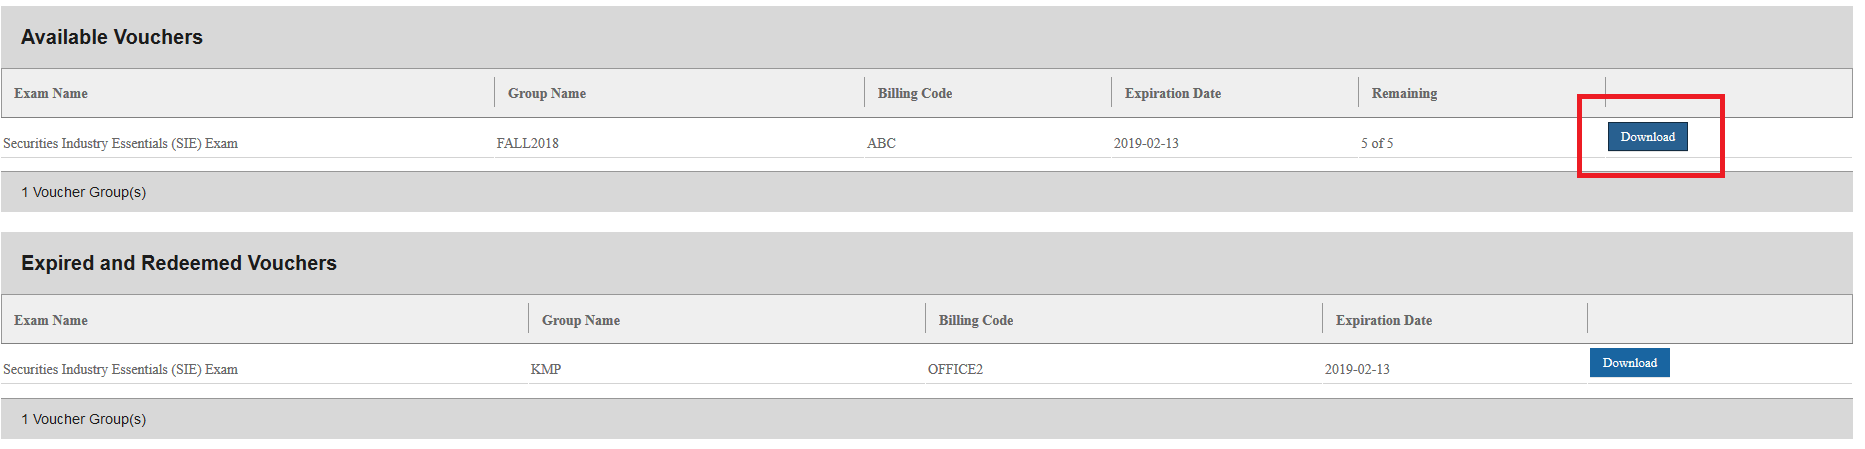Download the expired KMP voucher group
Viewport: 1865px width, 449px height.
click(1629, 363)
